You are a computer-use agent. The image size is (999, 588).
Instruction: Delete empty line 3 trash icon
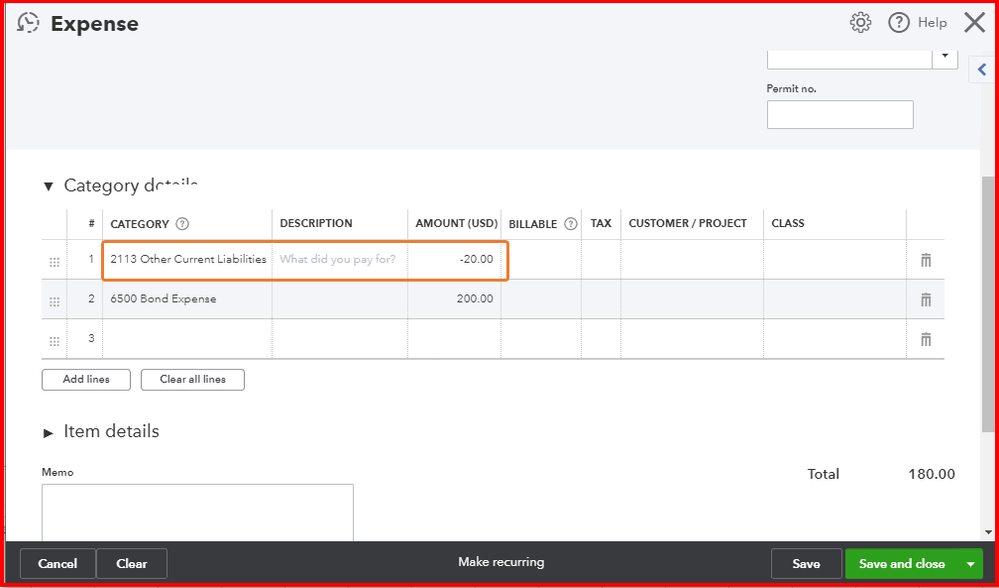(926, 339)
